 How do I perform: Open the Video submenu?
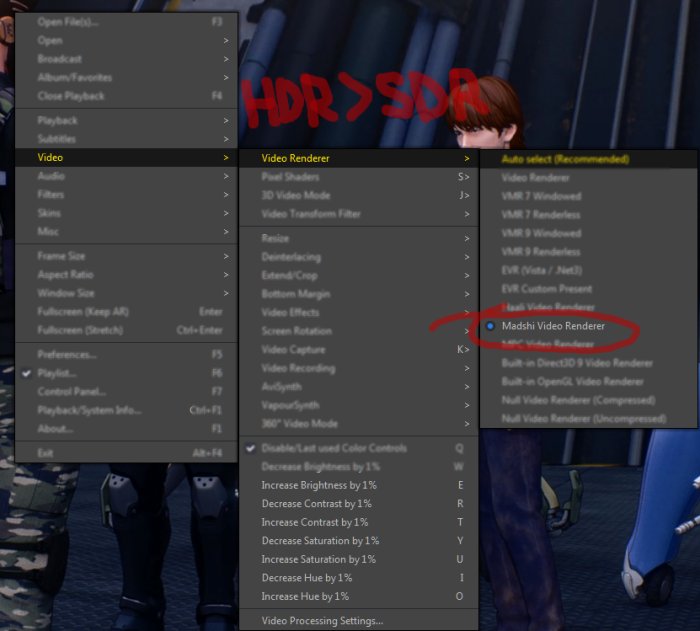126,157
